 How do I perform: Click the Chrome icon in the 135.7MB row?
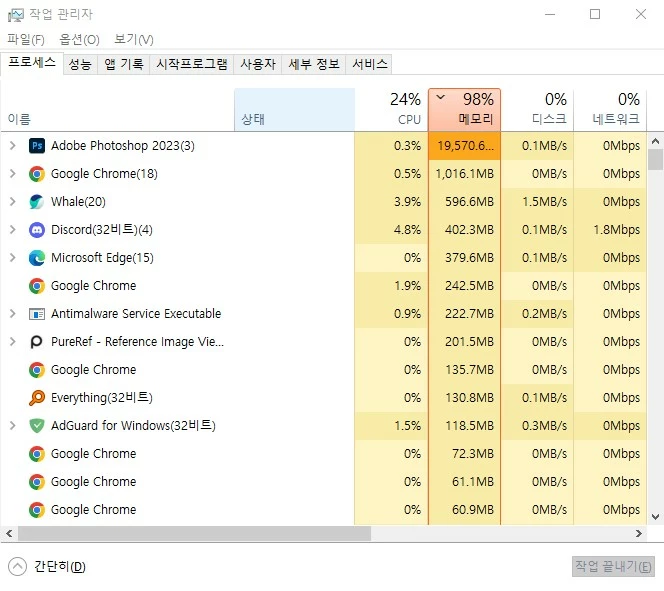(x=37, y=370)
